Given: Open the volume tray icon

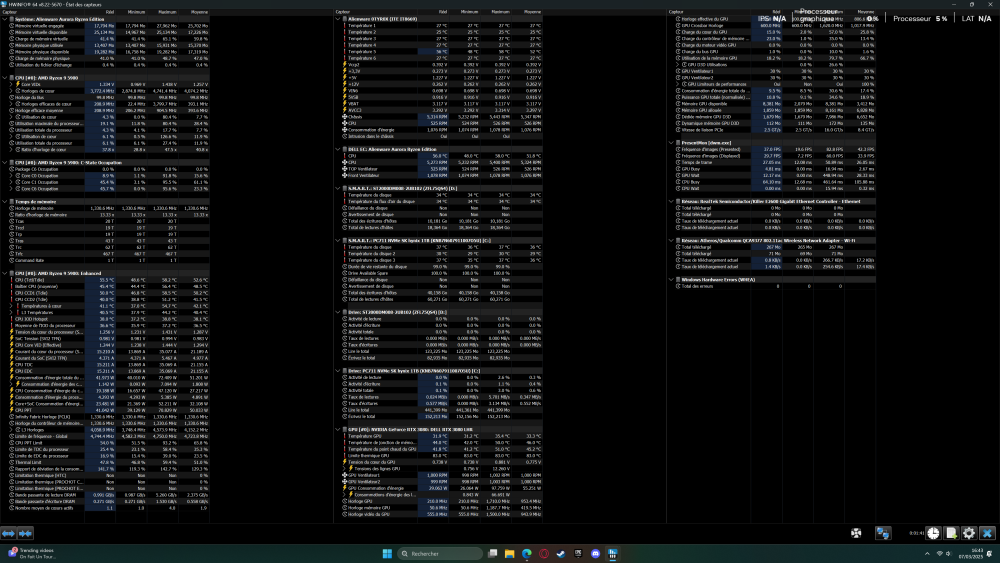Looking at the screenshot, I should tap(948, 553).
